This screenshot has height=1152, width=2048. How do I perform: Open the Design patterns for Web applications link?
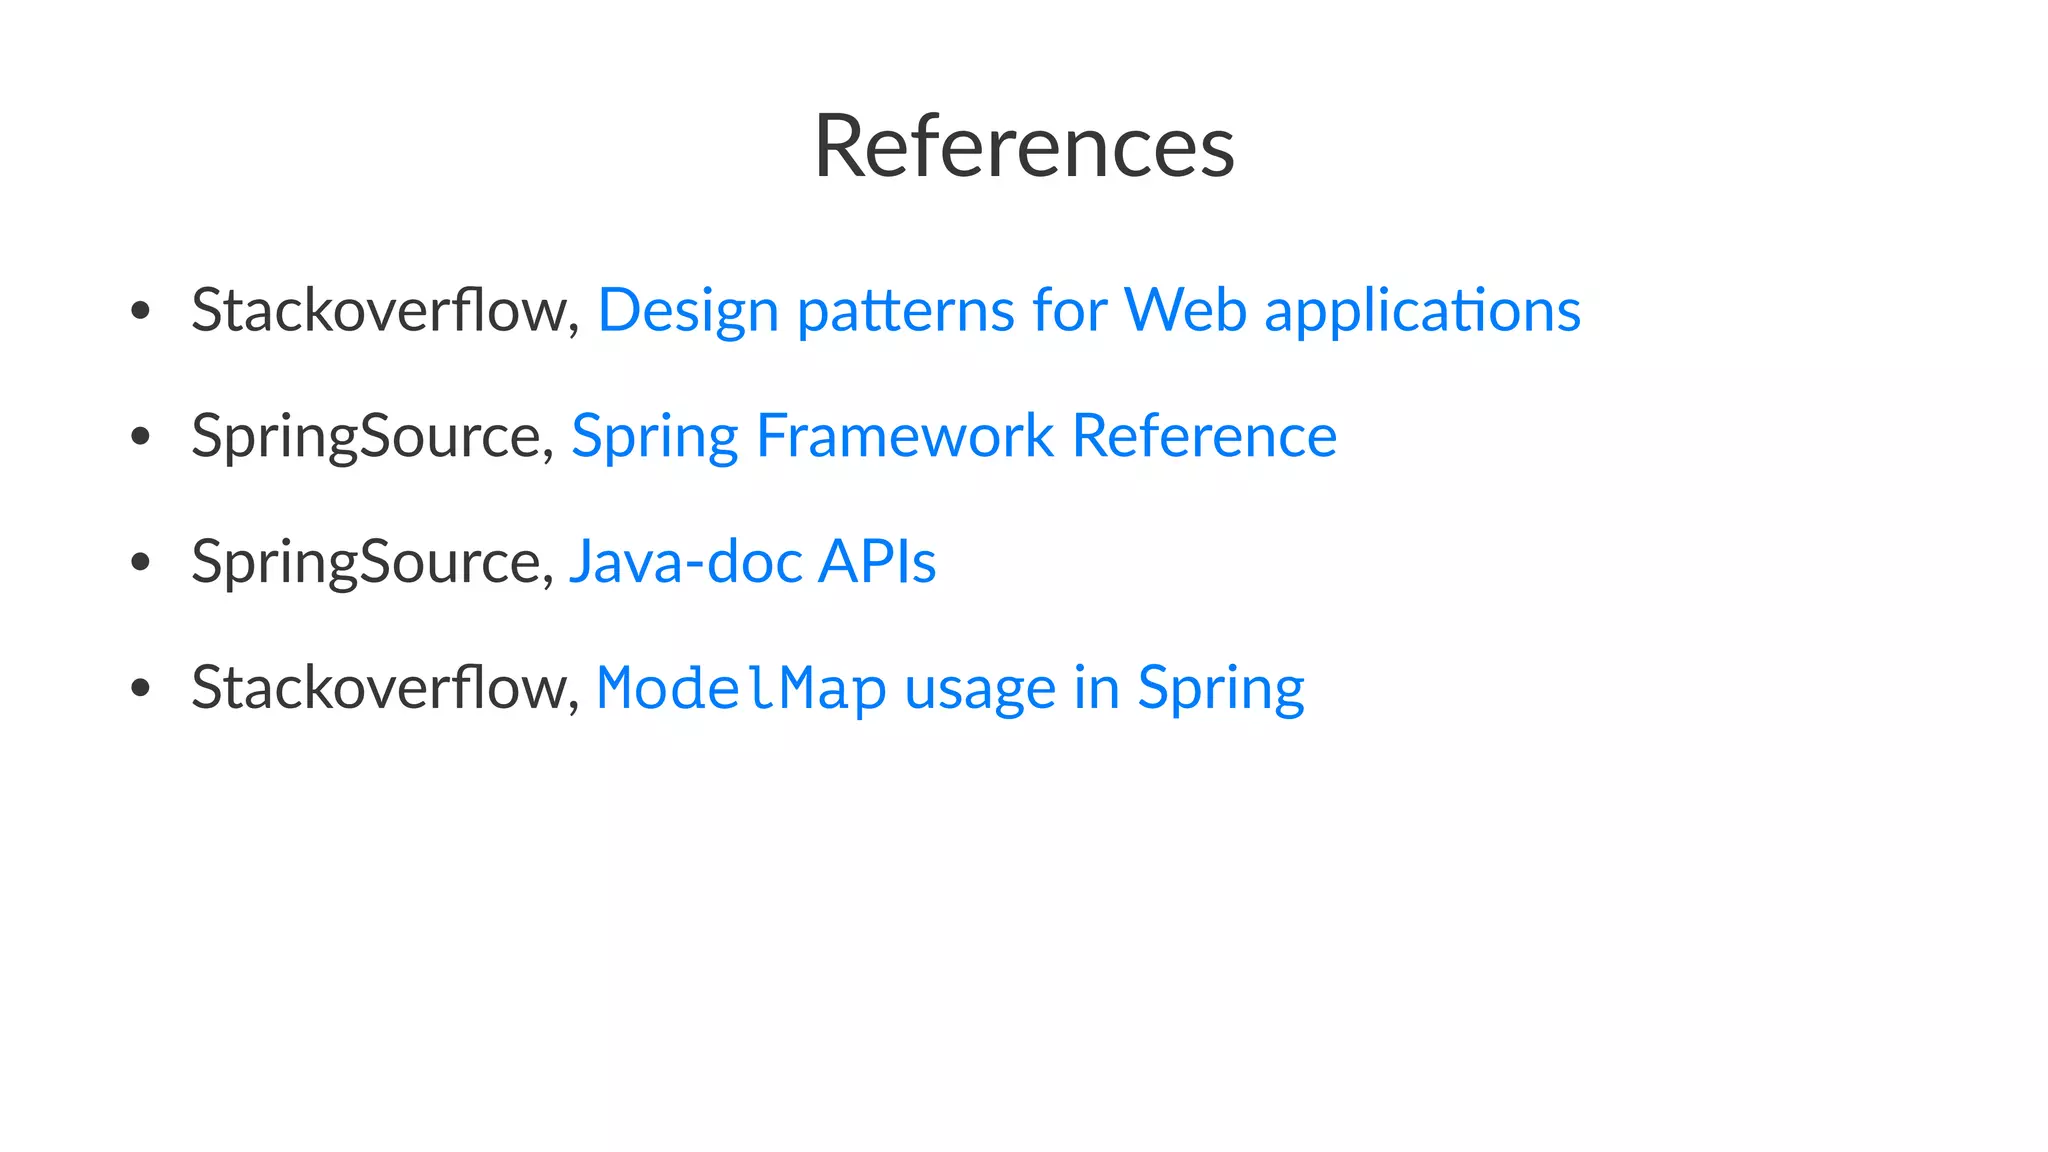pos(1088,310)
